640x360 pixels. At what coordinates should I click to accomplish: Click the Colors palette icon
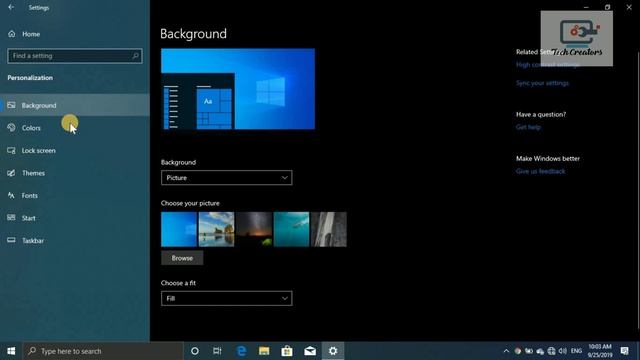tap(11, 127)
